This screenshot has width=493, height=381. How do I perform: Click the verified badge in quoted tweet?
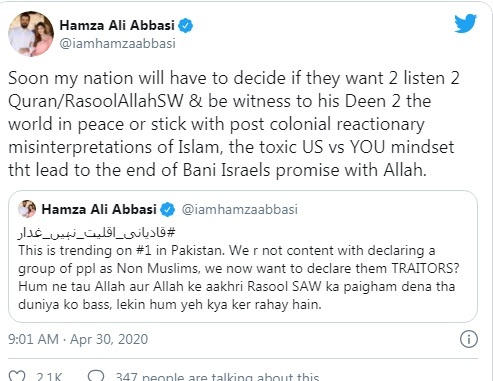click(167, 210)
